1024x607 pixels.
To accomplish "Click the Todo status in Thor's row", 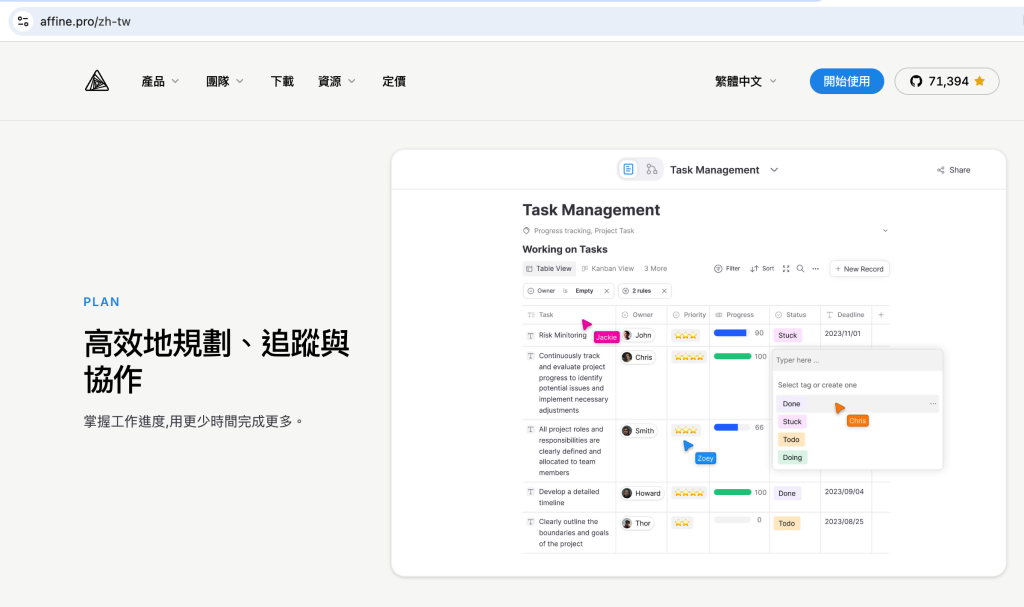I will [787, 523].
